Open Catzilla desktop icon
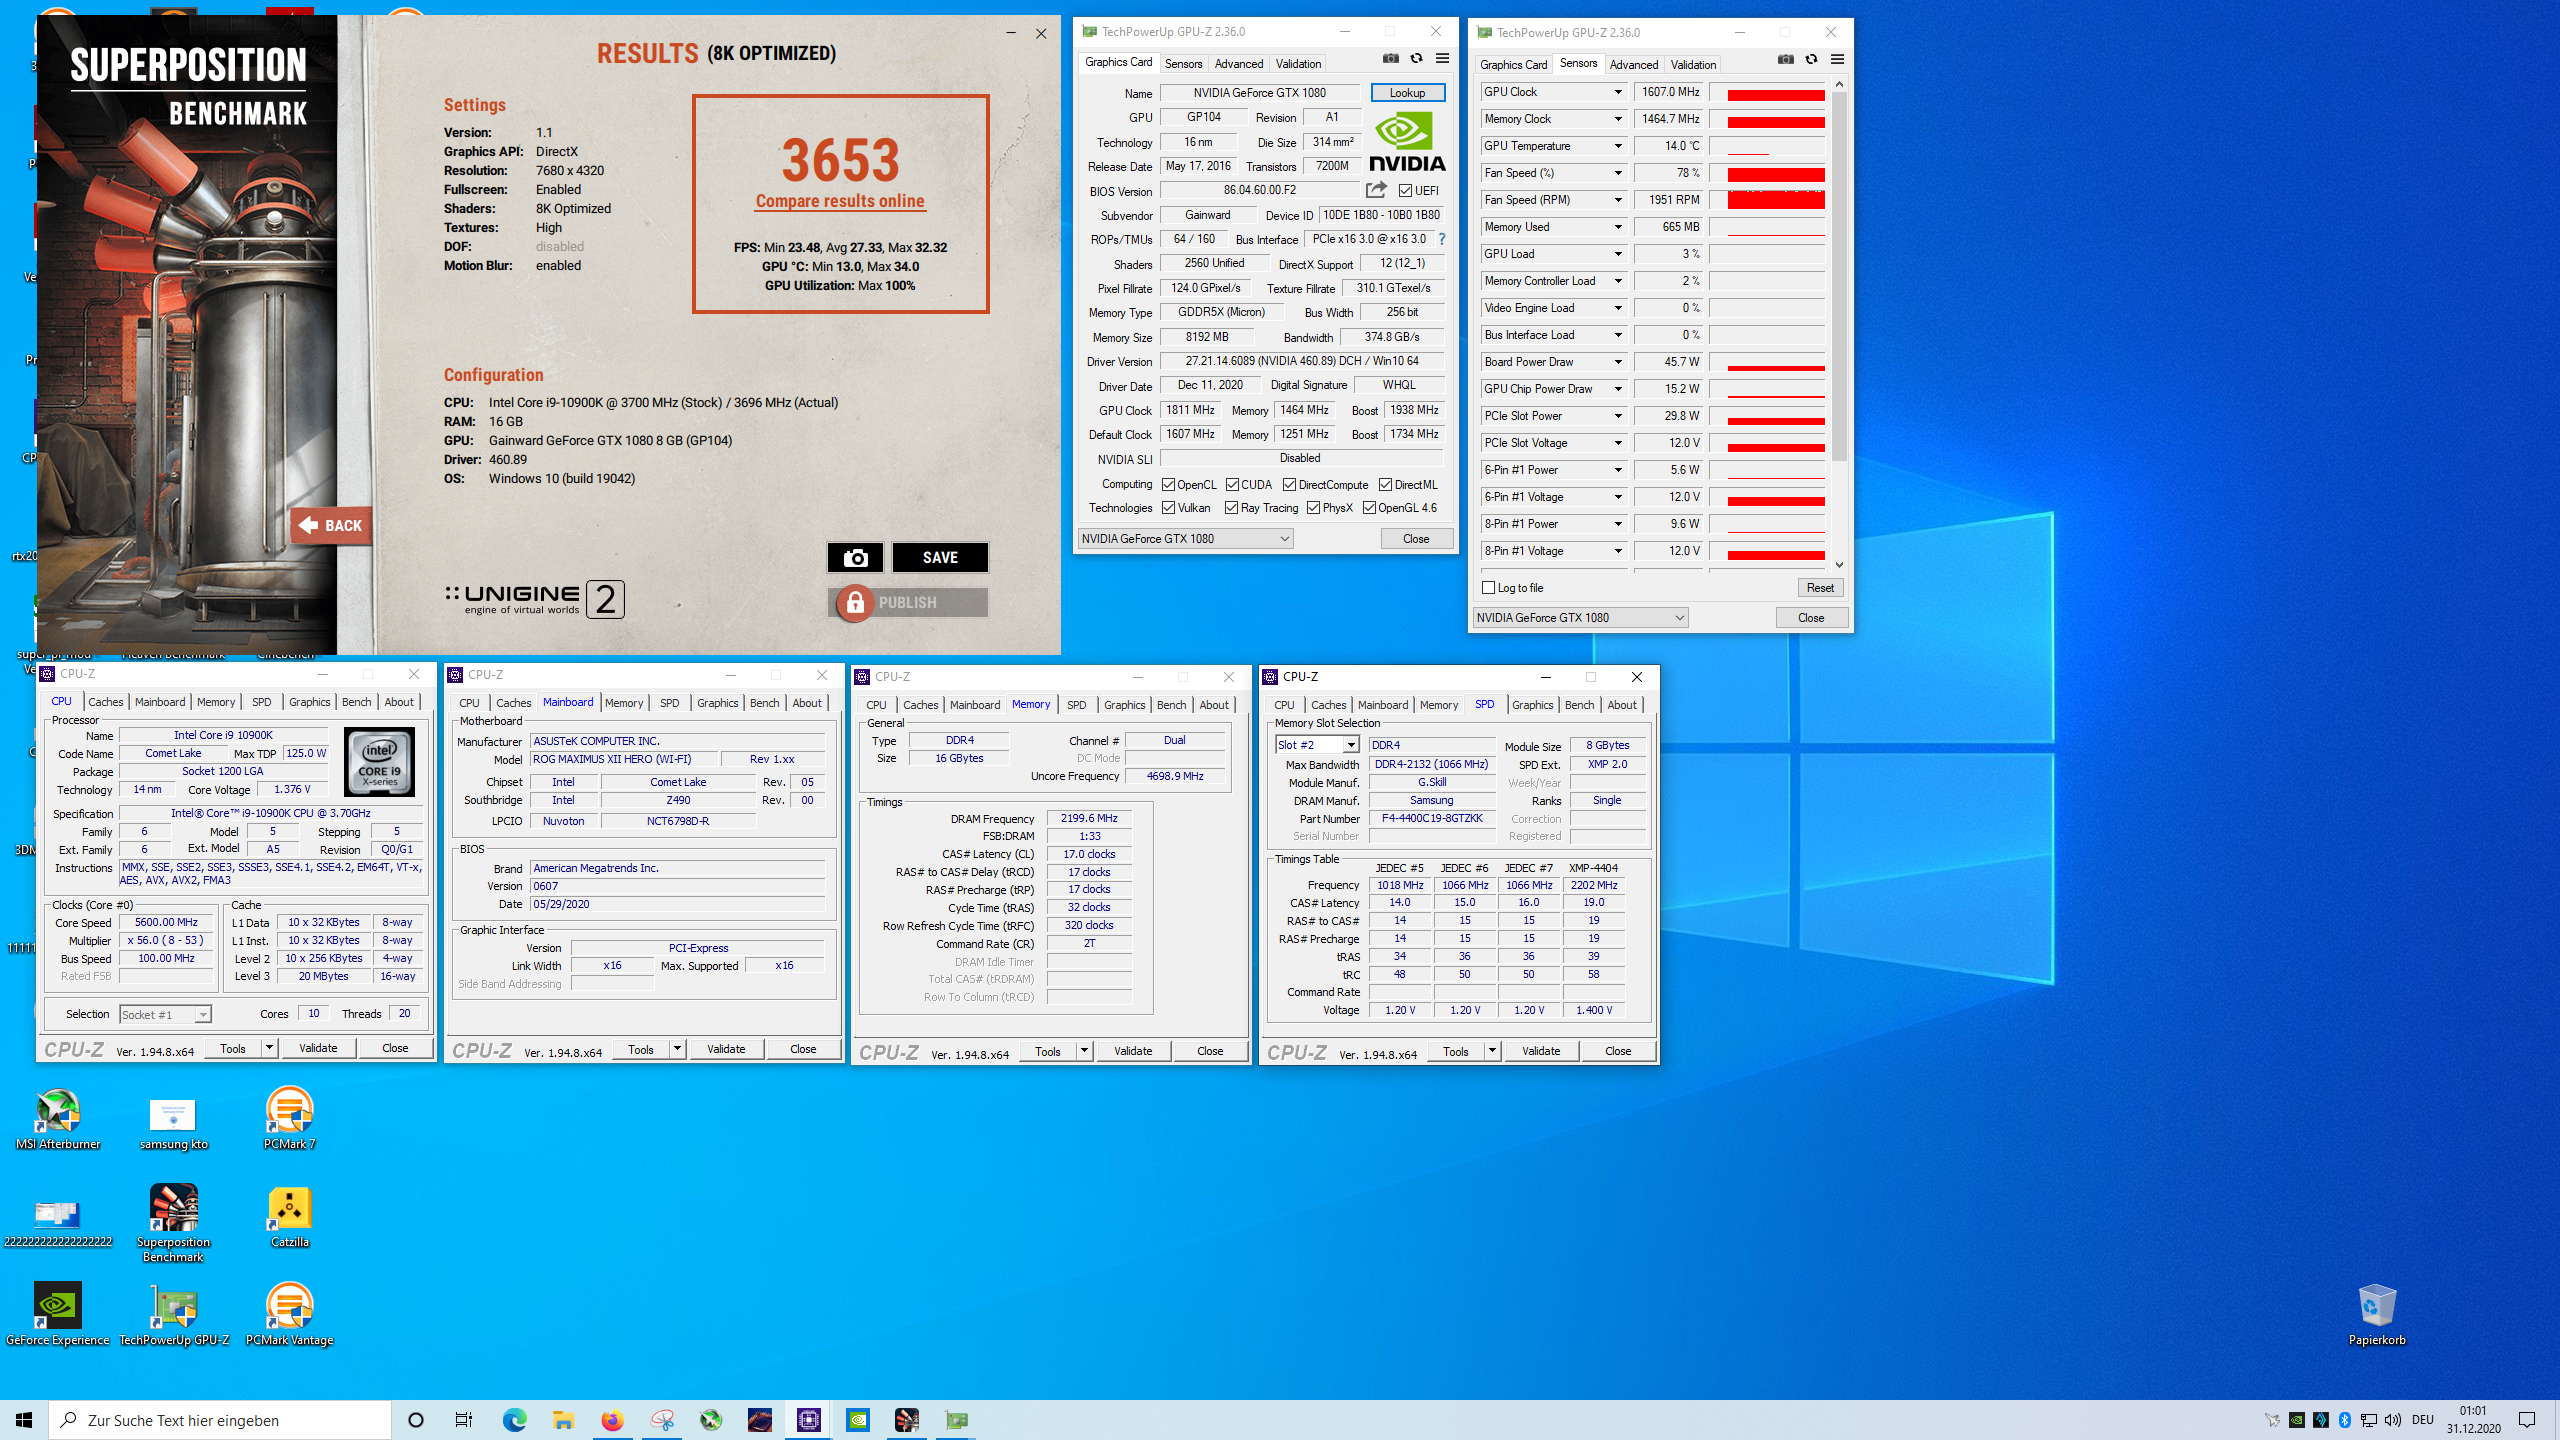 point(289,1217)
